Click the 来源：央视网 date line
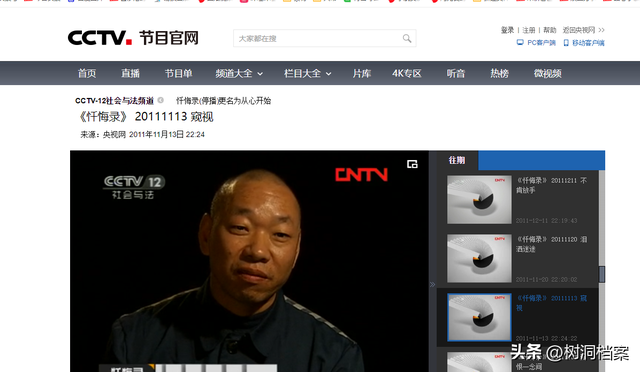 click(142, 134)
